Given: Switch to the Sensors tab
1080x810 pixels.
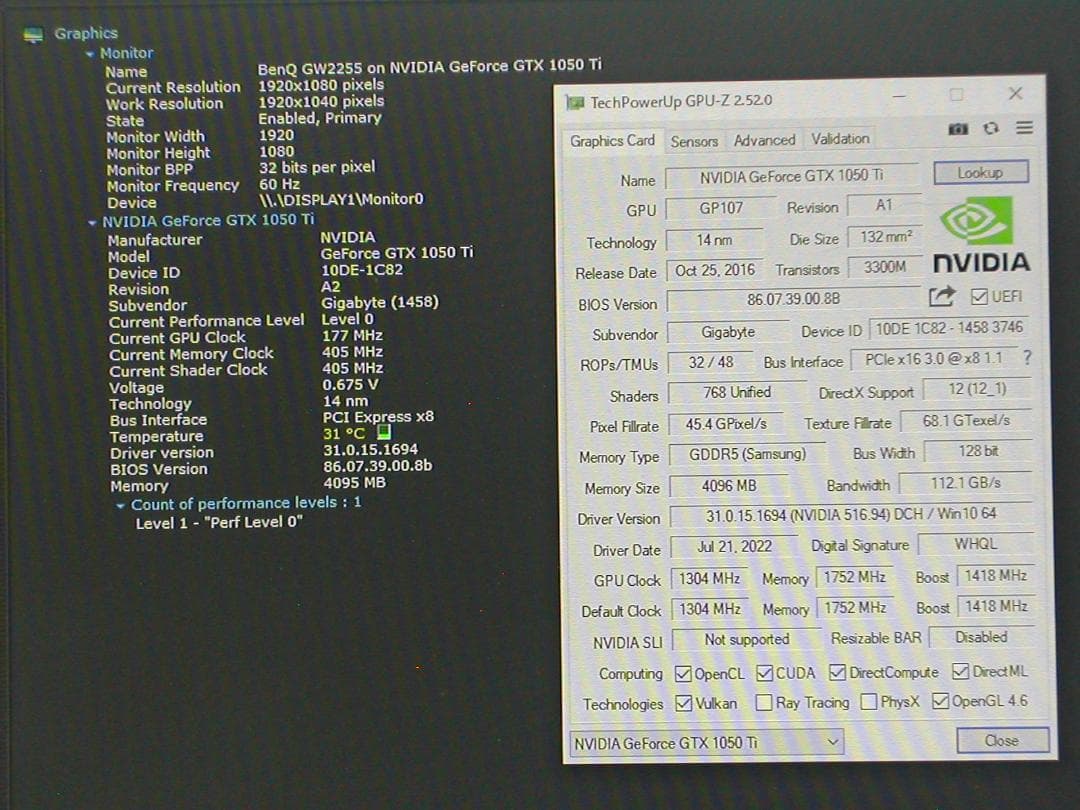Looking at the screenshot, I should coord(694,141).
